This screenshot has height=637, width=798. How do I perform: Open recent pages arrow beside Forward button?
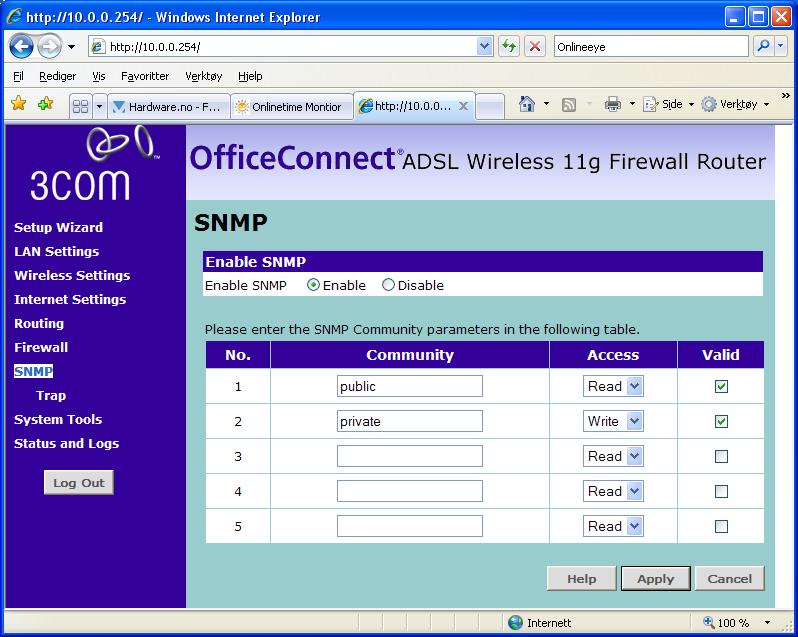[x=72, y=47]
